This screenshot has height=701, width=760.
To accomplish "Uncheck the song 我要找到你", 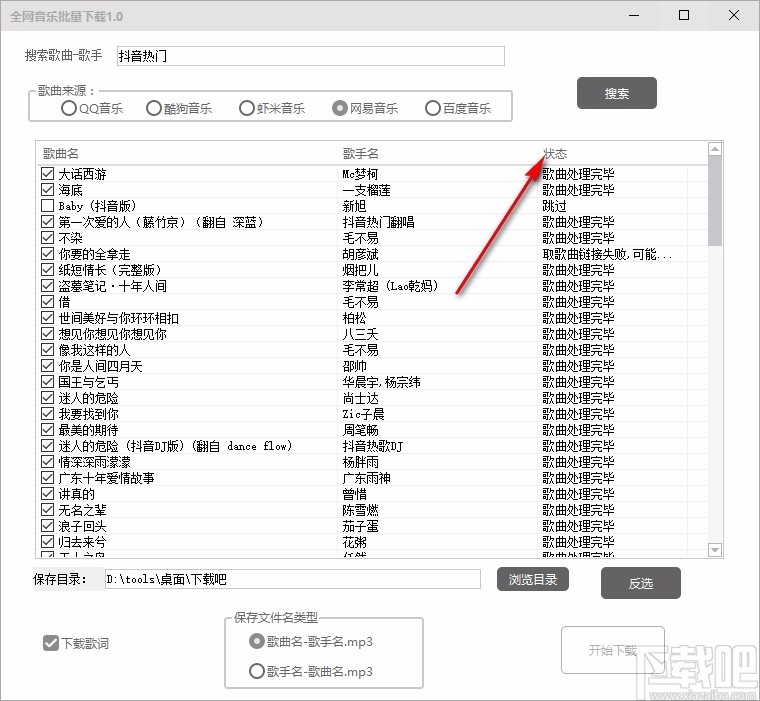I will pos(48,414).
